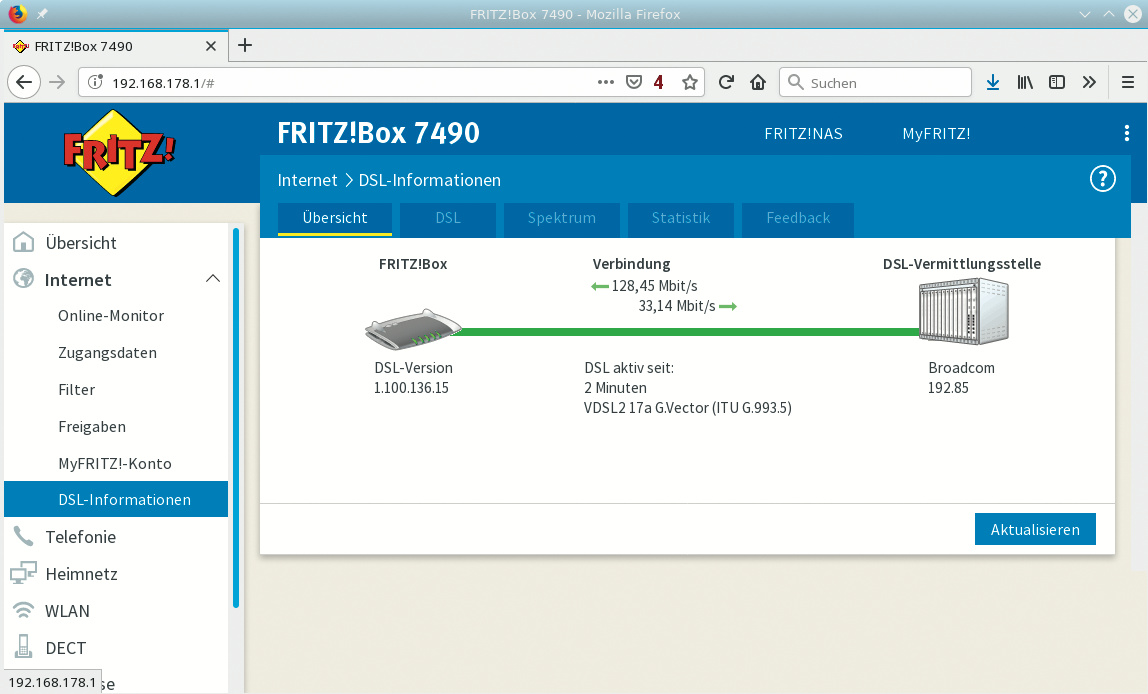Screen dimensions: 1148x694
Task: Close the FRITZ!Box 7490 tab
Action: pyautogui.click(x=211, y=46)
